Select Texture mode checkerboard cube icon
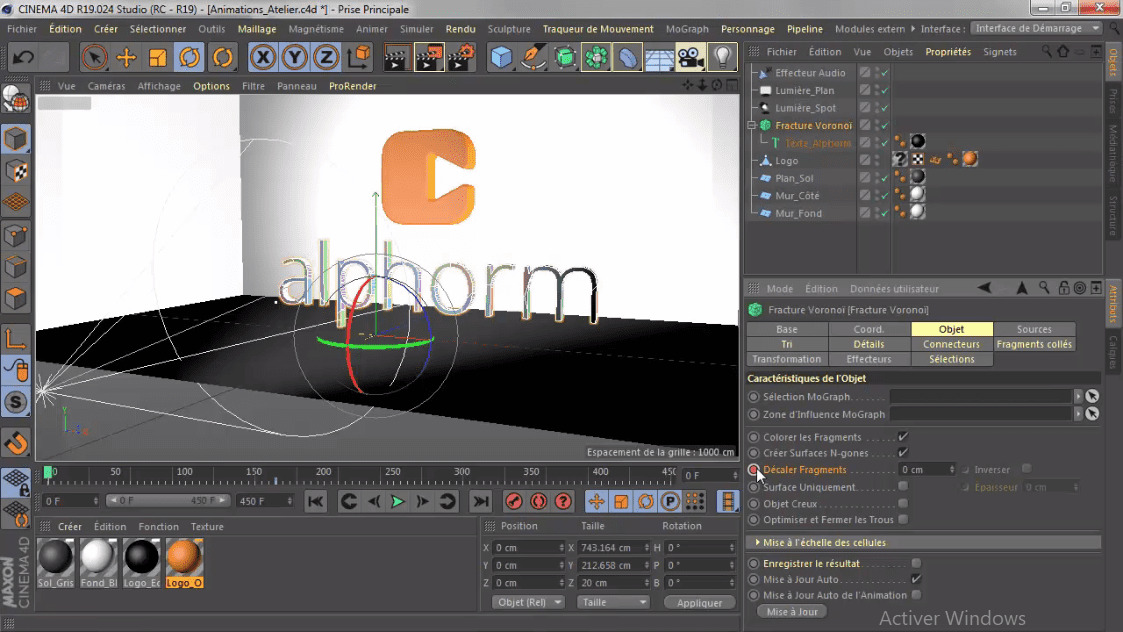The width and height of the screenshot is (1123, 632). (x=16, y=171)
